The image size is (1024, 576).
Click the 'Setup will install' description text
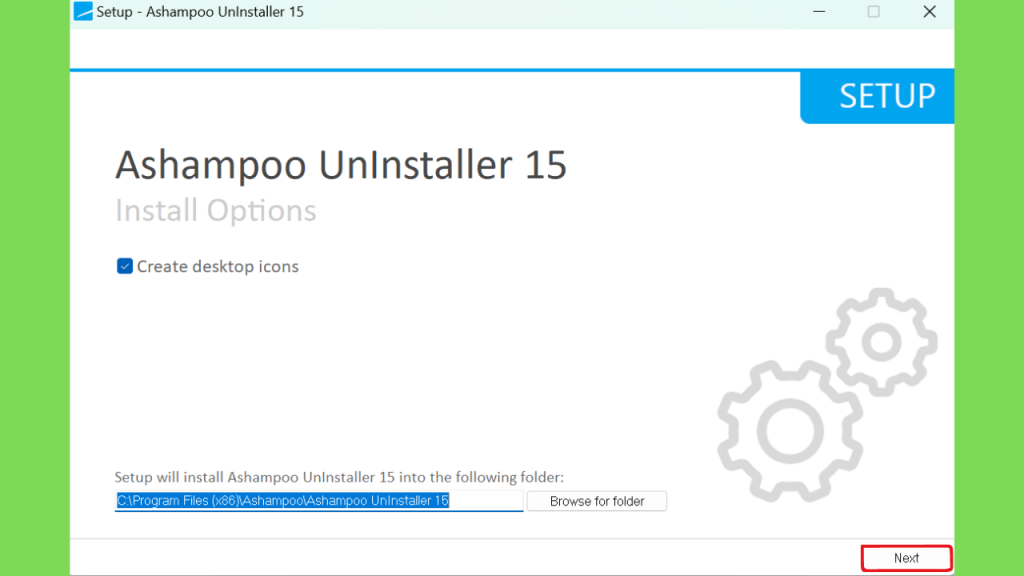click(339, 477)
